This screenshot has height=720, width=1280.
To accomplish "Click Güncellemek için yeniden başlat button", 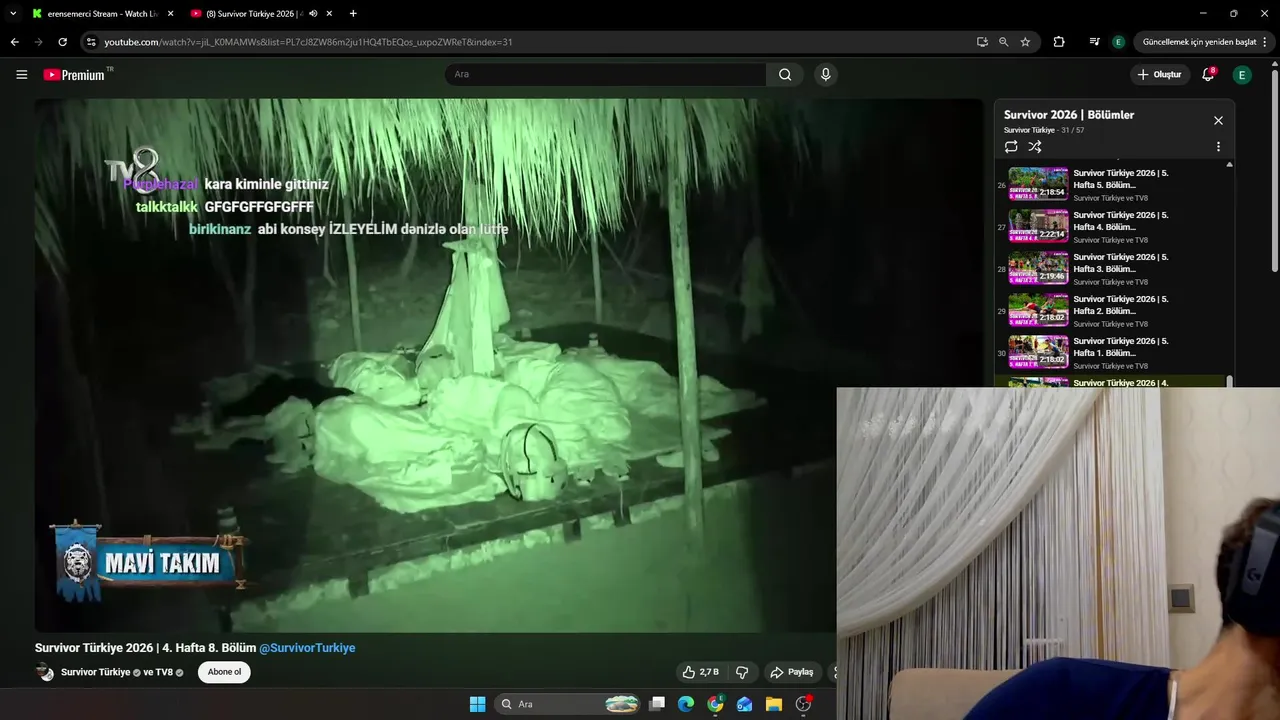I will pos(1199,42).
